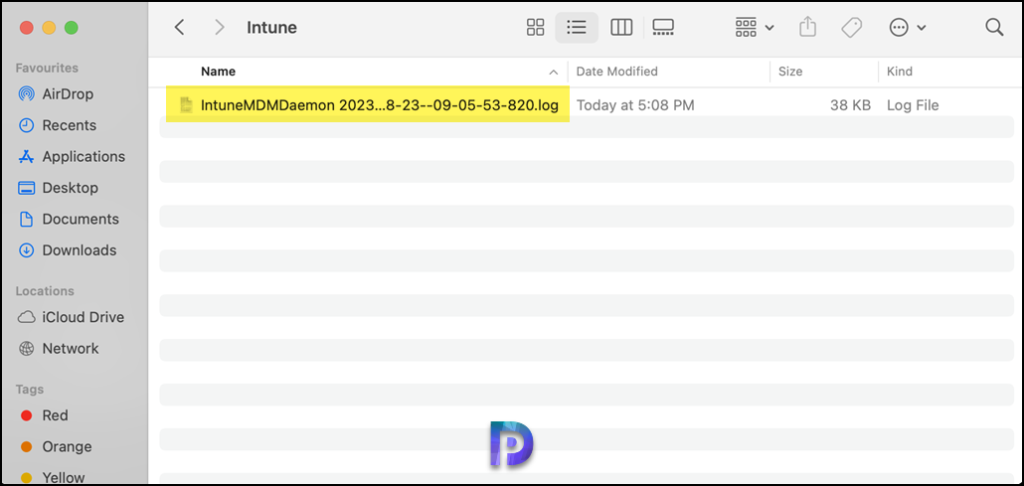1024x486 pixels.
Task: Click the Intune window title
Action: coord(272,27)
